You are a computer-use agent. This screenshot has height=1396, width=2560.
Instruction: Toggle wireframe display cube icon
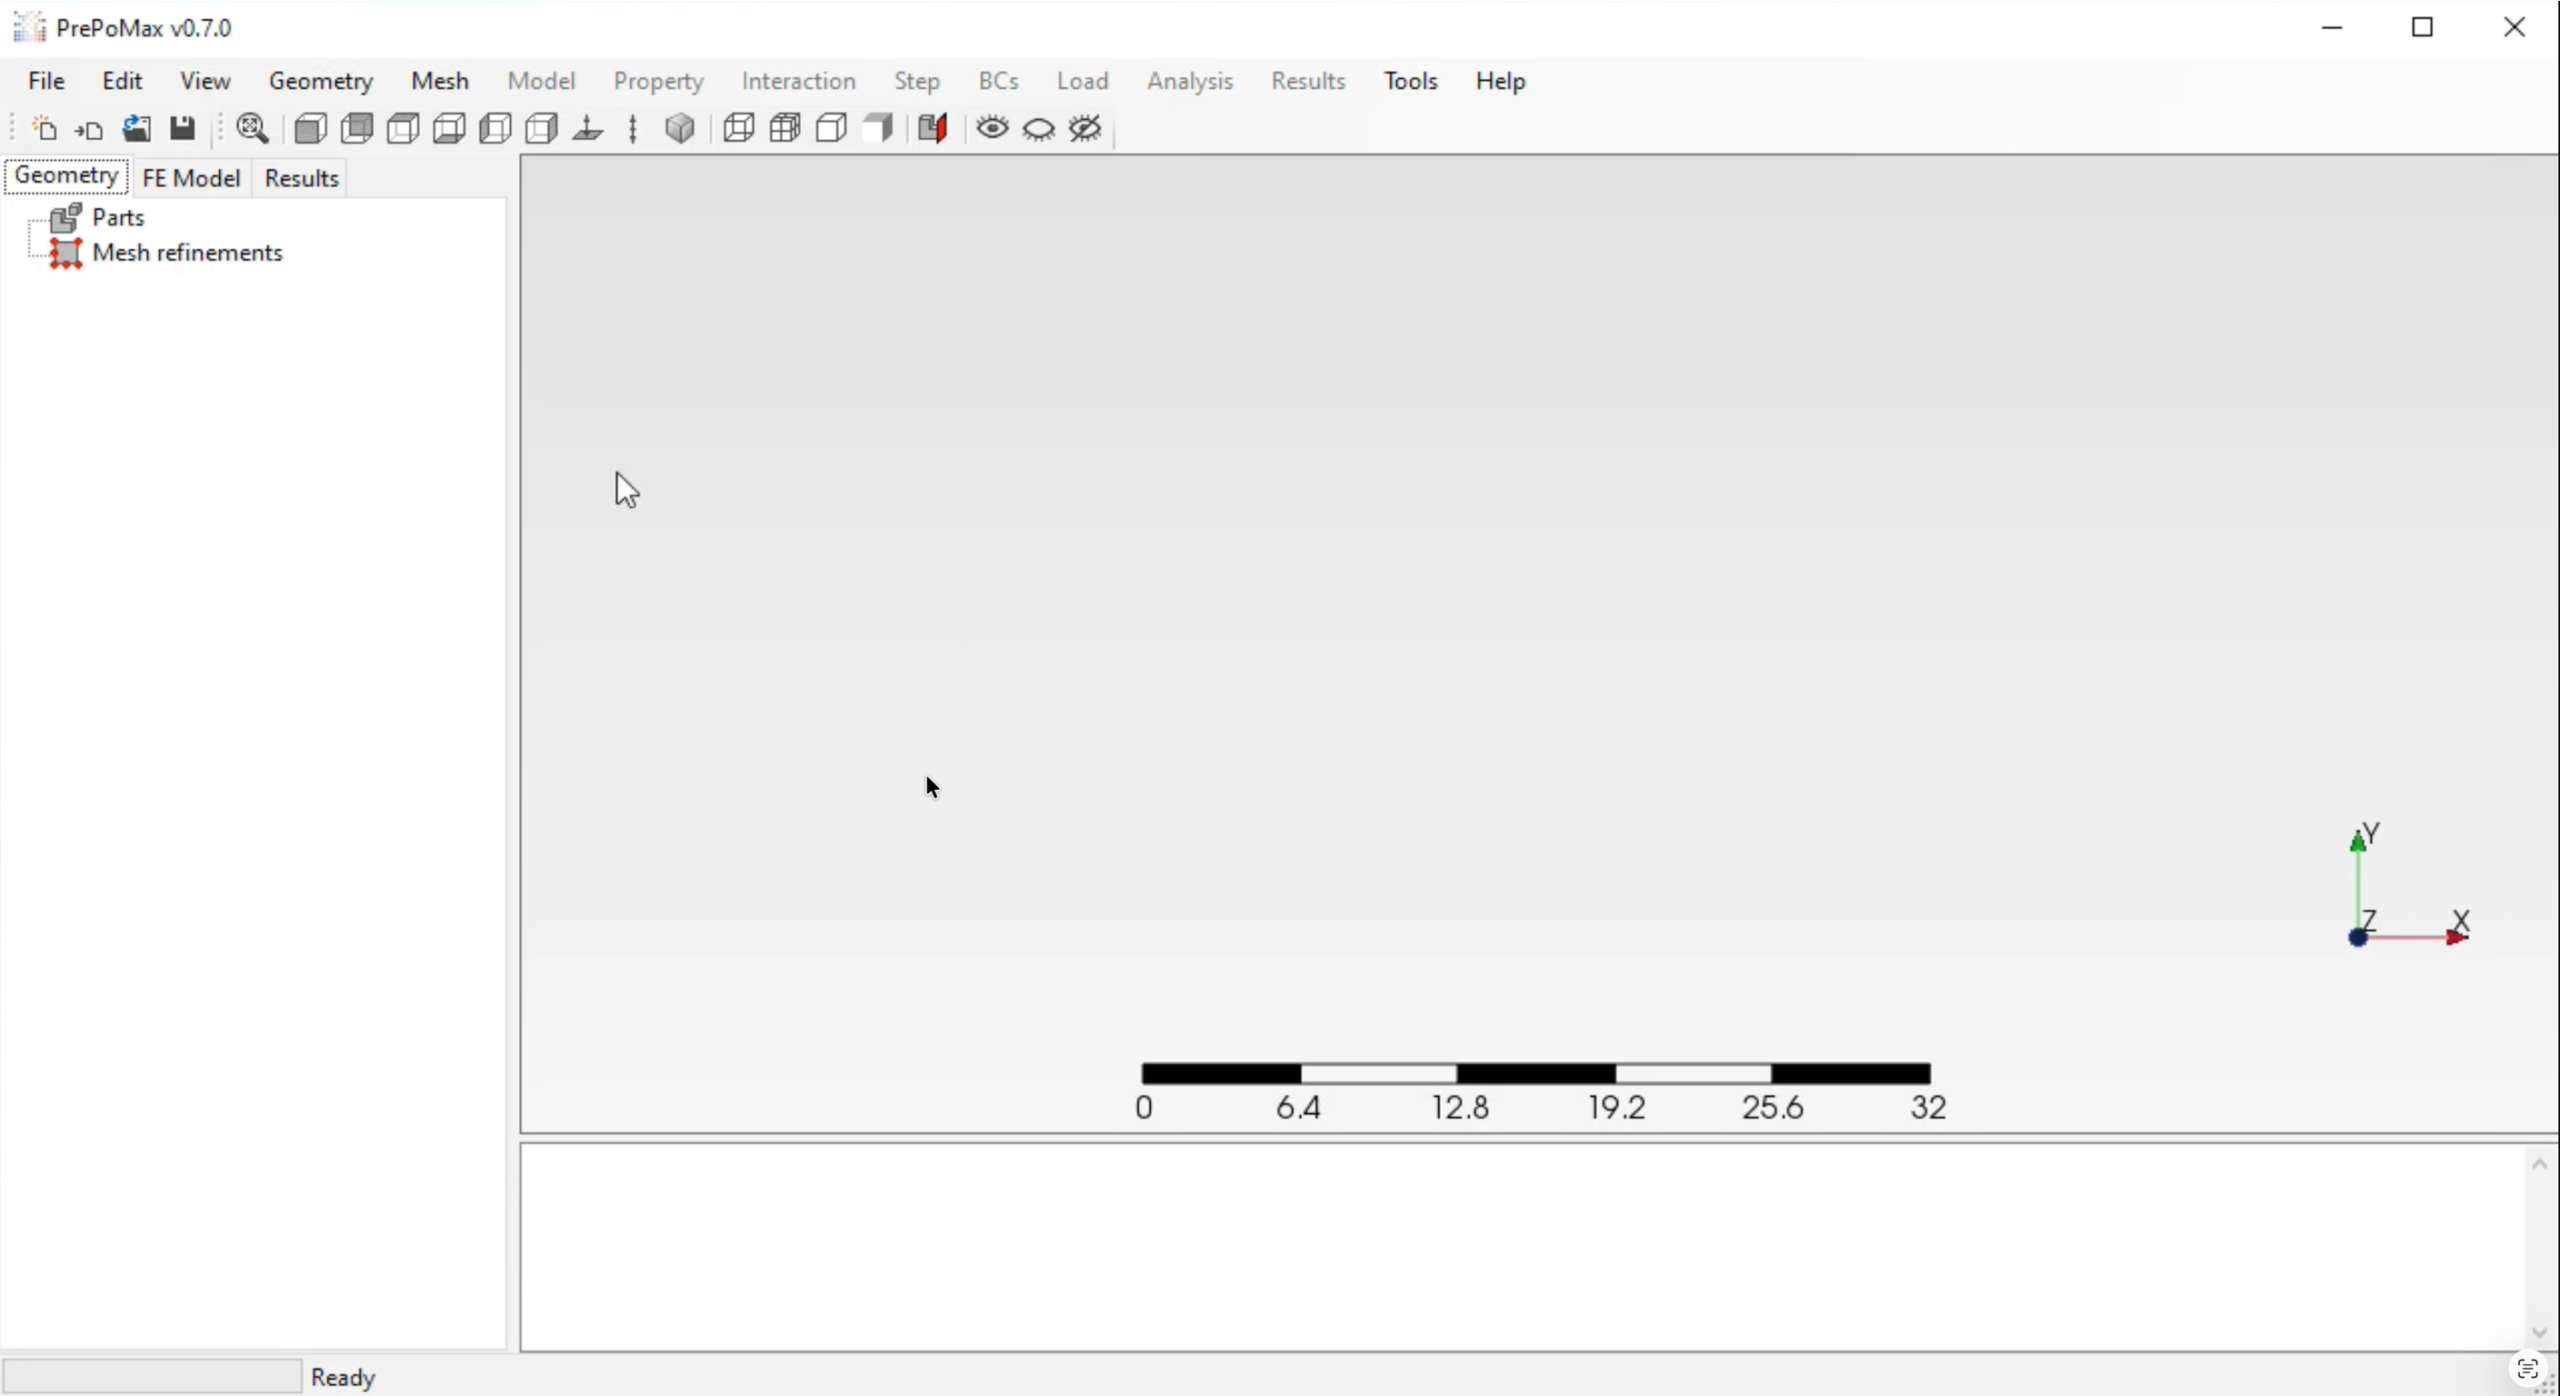tap(738, 129)
